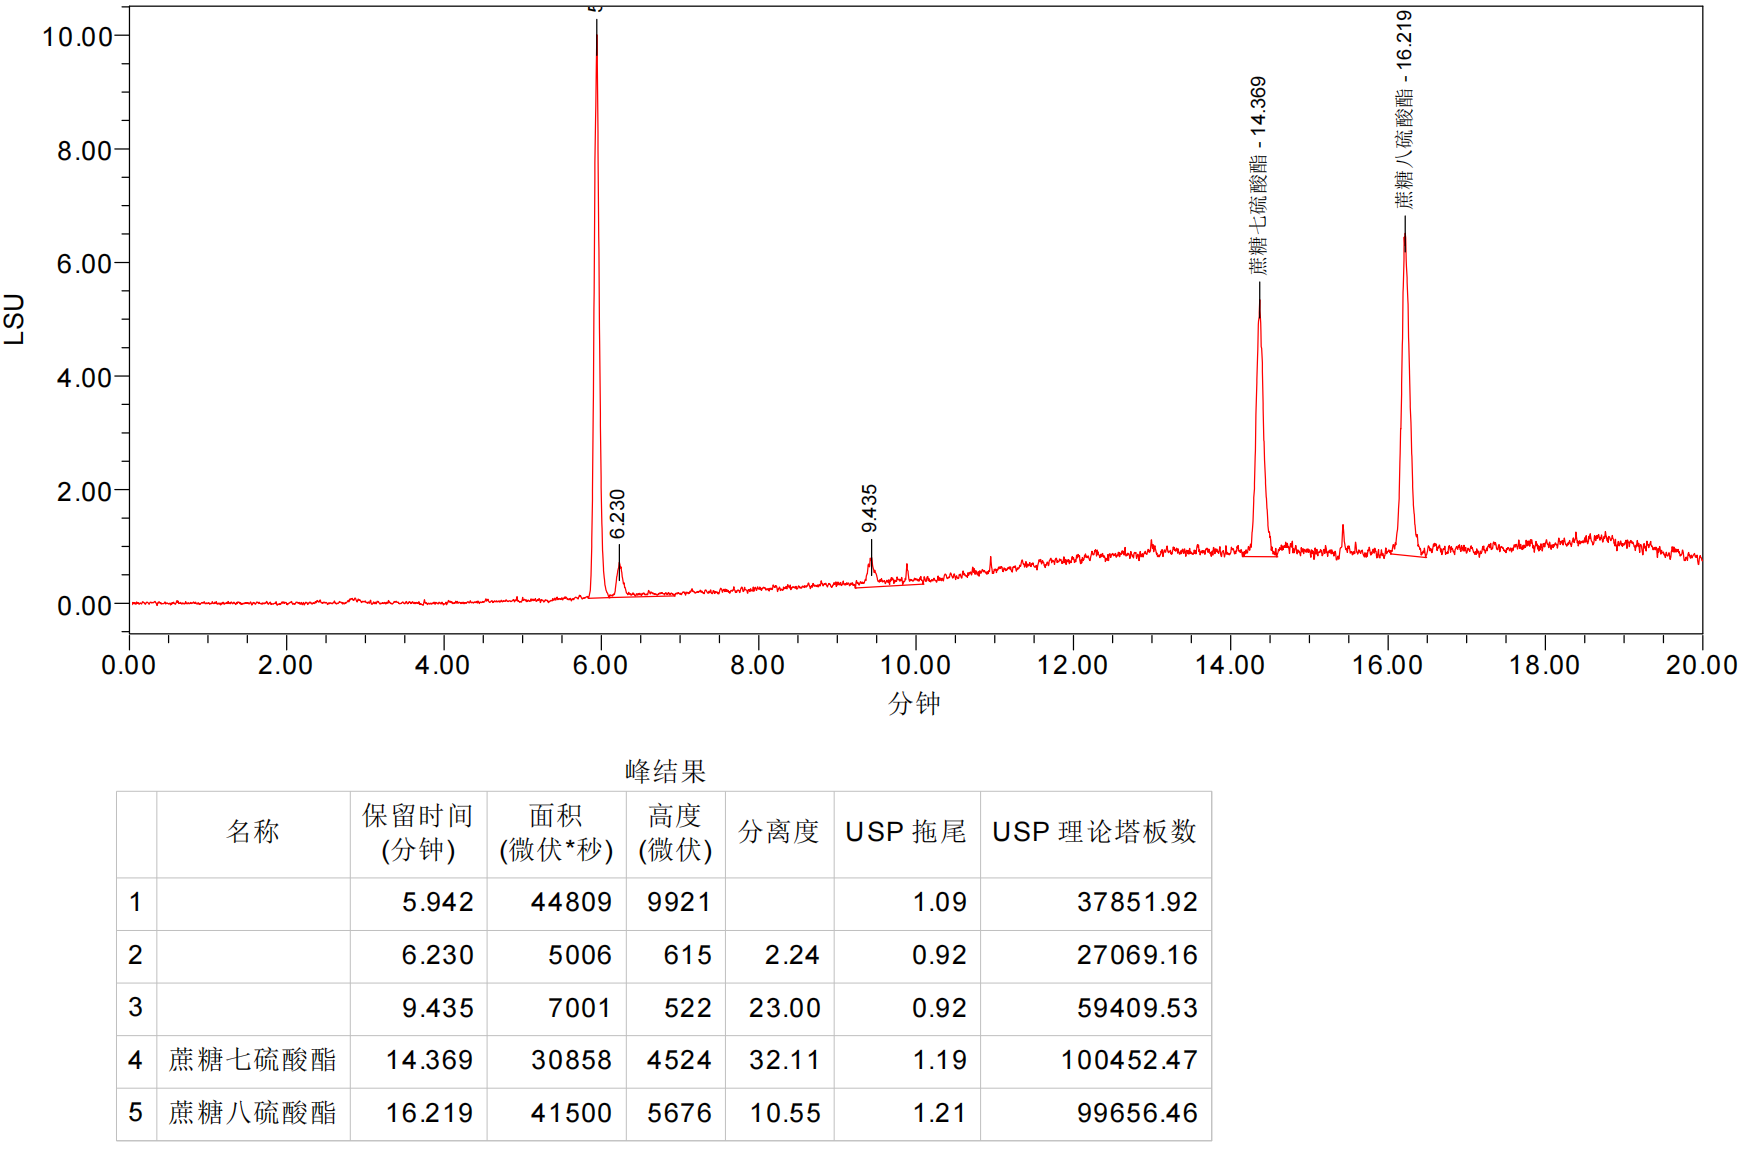This screenshot has height=1151, width=1739.
Task: Select the 高度 column header
Action: [x=675, y=832]
